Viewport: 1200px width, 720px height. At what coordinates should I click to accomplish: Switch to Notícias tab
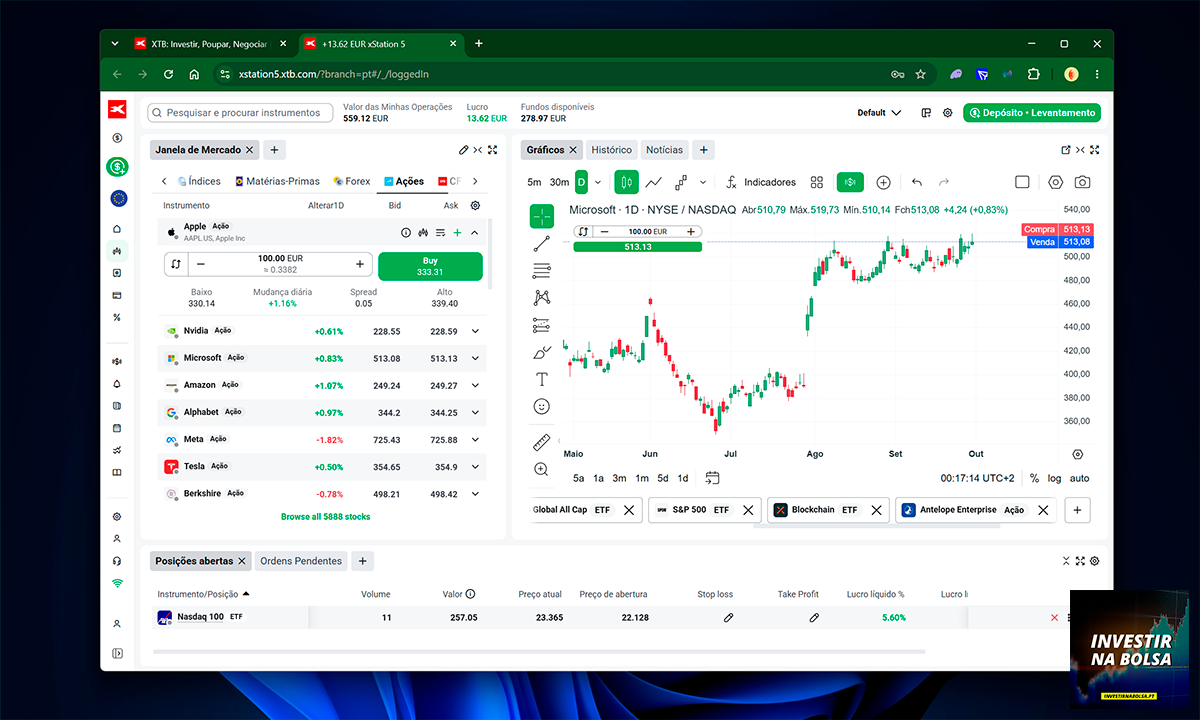664,150
